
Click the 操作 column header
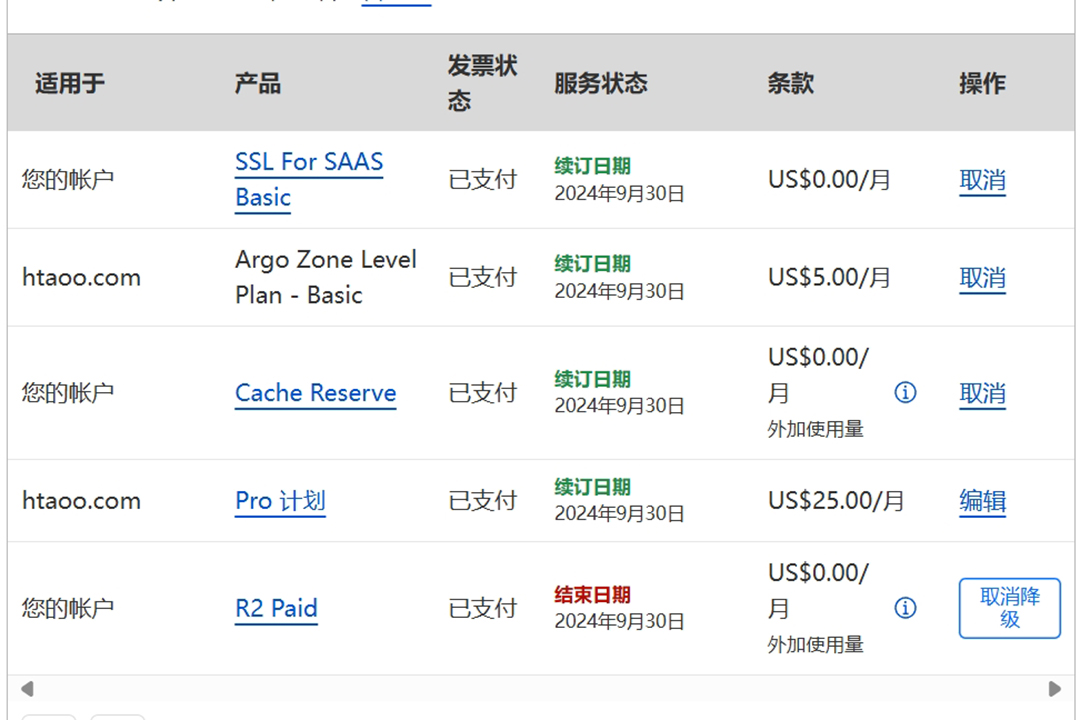click(x=982, y=83)
